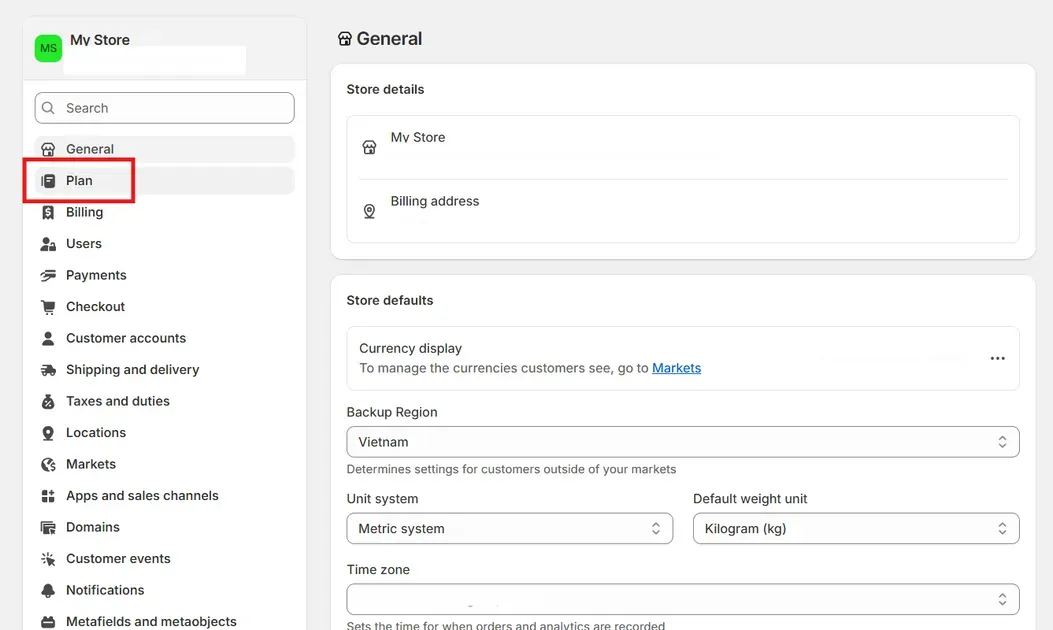This screenshot has height=630, width=1053.
Task: Click the Markets globe icon
Action: click(48, 464)
